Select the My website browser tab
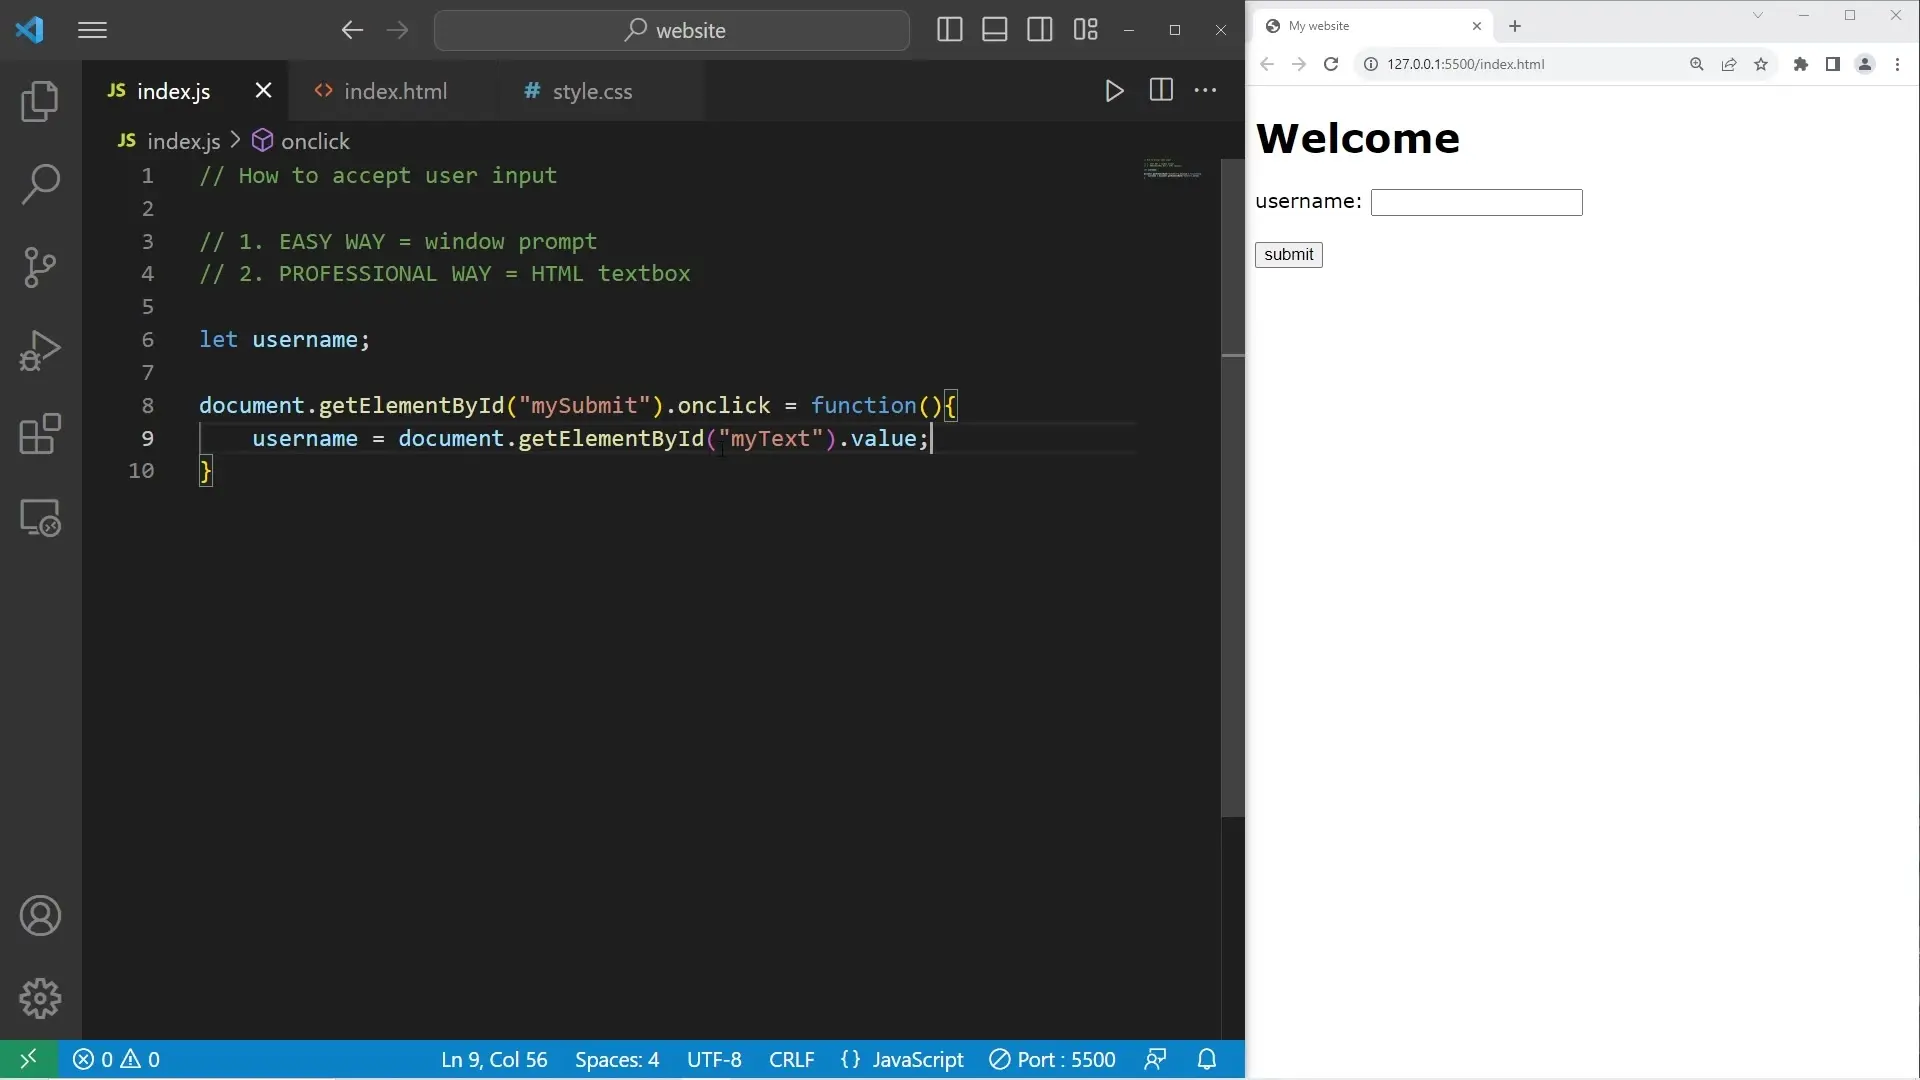Screen dimensions: 1920x1080 1374,26
